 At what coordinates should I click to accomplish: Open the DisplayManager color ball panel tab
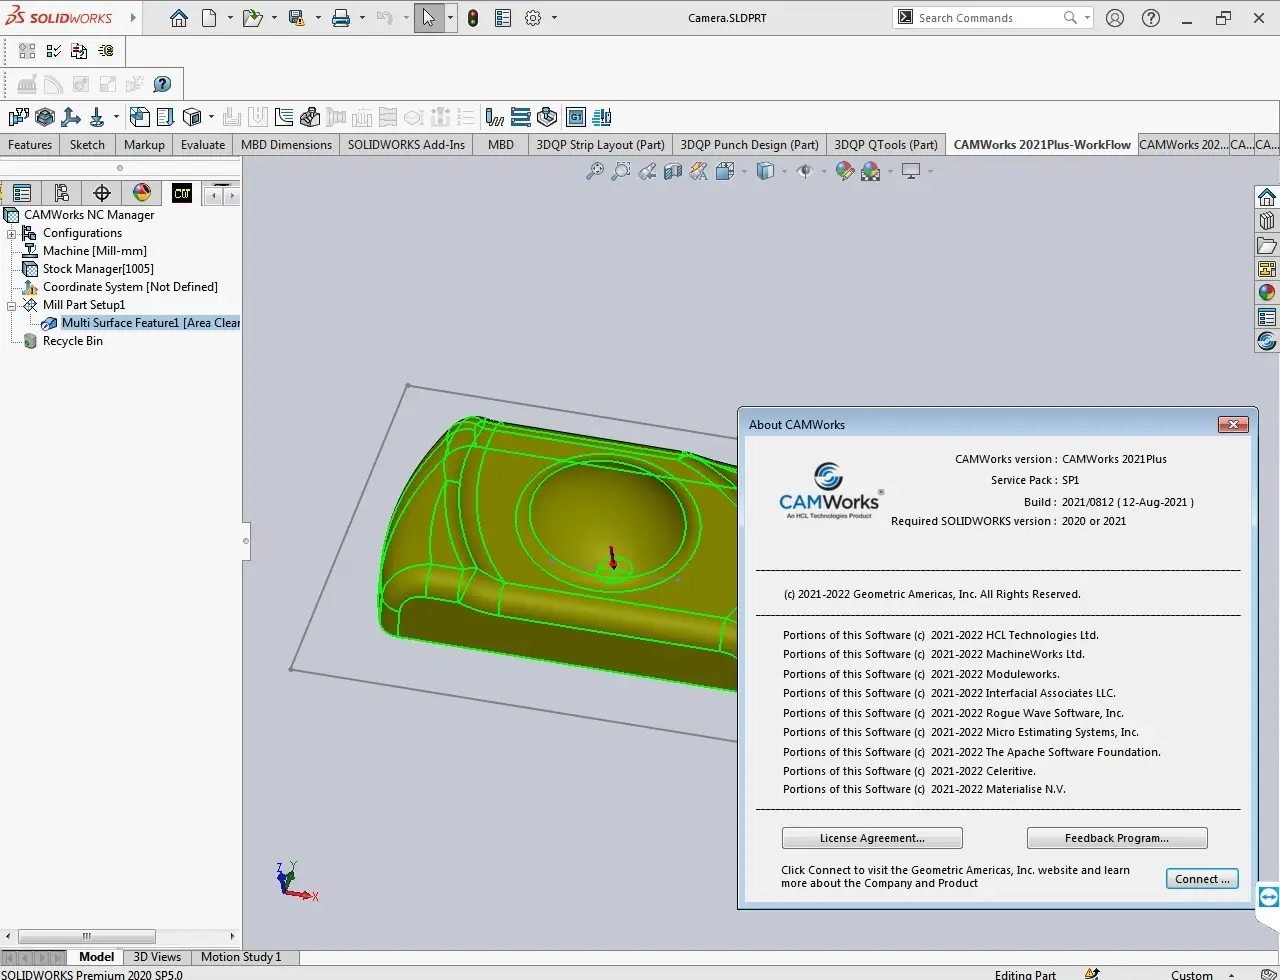(x=141, y=193)
